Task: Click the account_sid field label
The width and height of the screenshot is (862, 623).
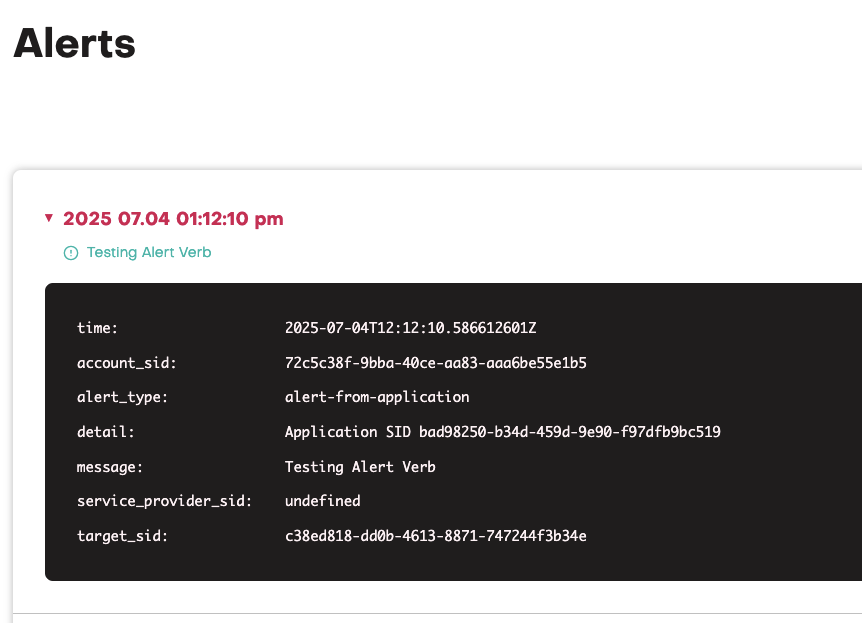Action: point(121,362)
